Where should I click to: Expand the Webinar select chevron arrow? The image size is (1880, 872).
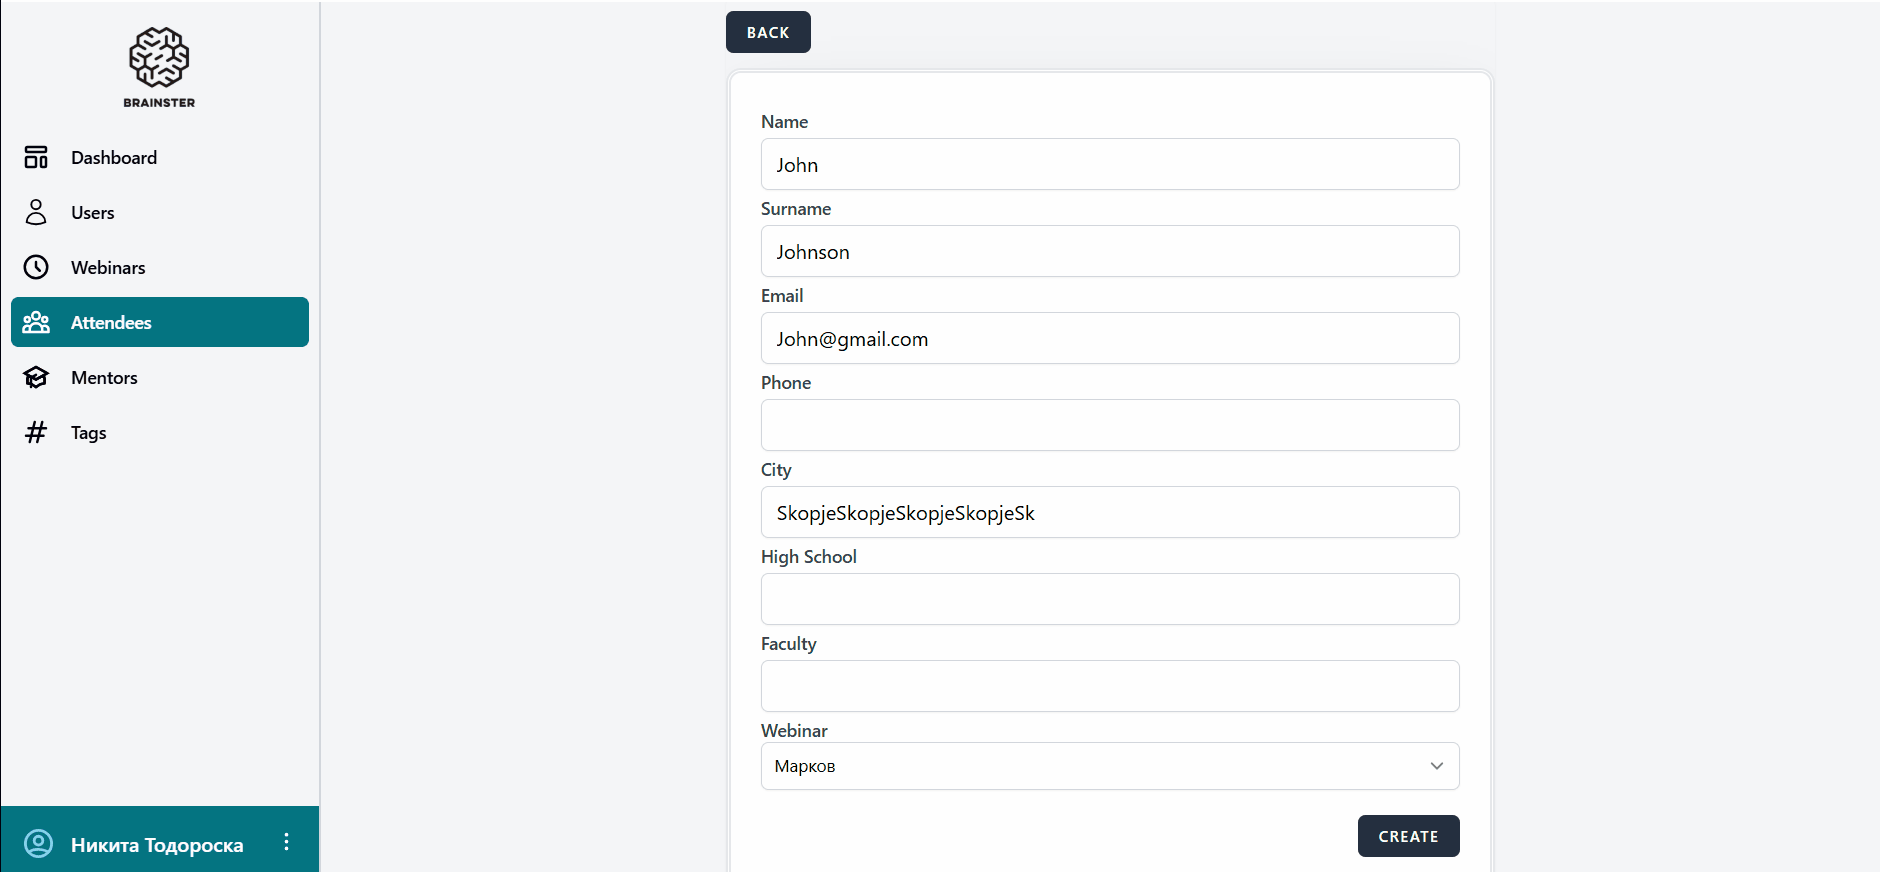tap(1436, 766)
